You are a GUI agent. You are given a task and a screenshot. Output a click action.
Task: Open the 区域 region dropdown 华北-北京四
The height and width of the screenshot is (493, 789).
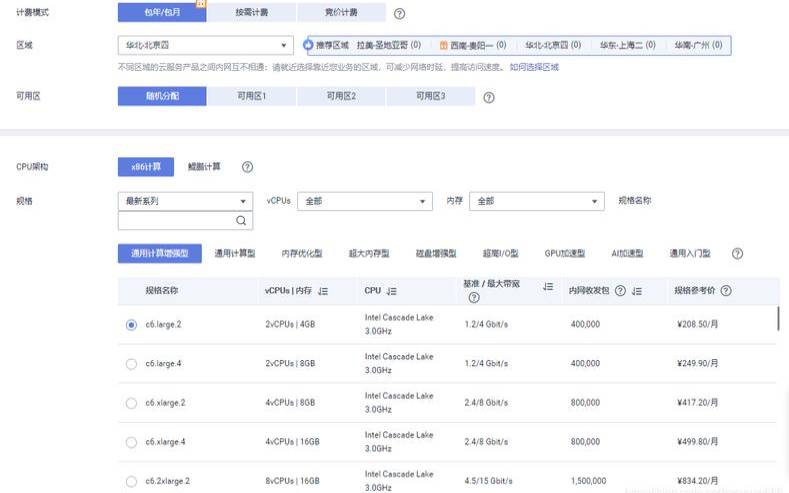click(206, 45)
